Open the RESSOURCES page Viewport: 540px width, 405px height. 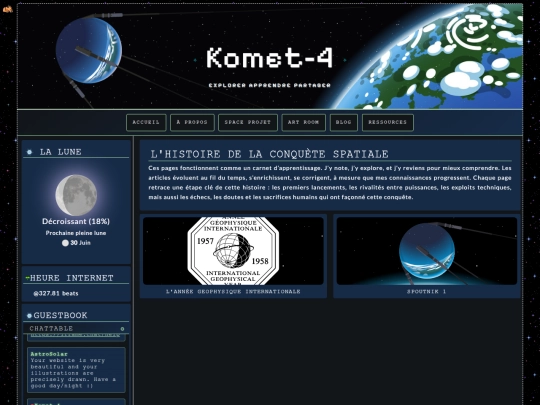tap(387, 123)
